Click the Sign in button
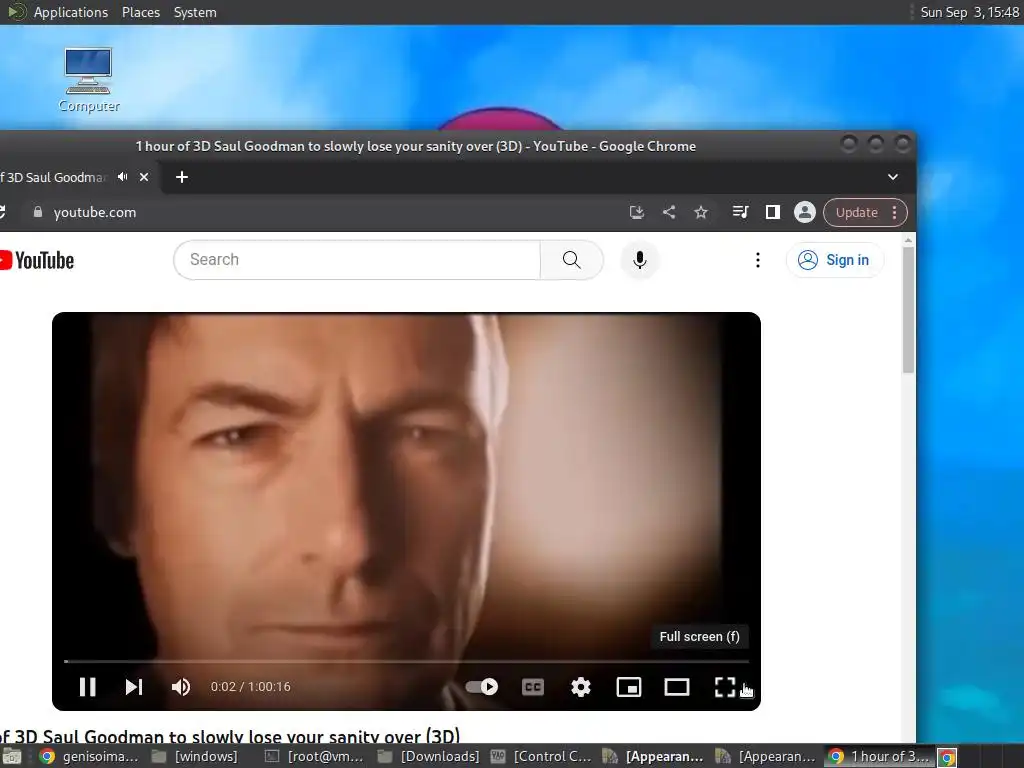This screenshot has height=768, width=1024. [835, 260]
